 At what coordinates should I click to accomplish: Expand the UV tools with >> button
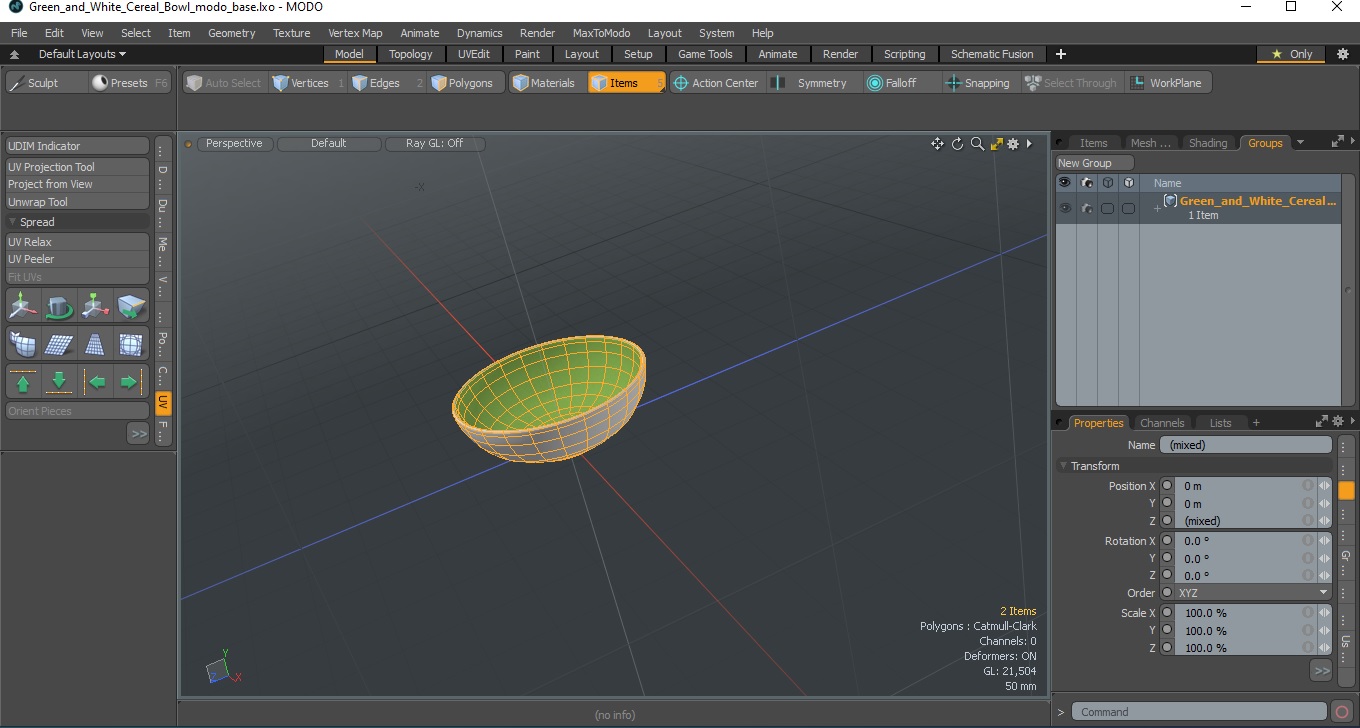138,434
